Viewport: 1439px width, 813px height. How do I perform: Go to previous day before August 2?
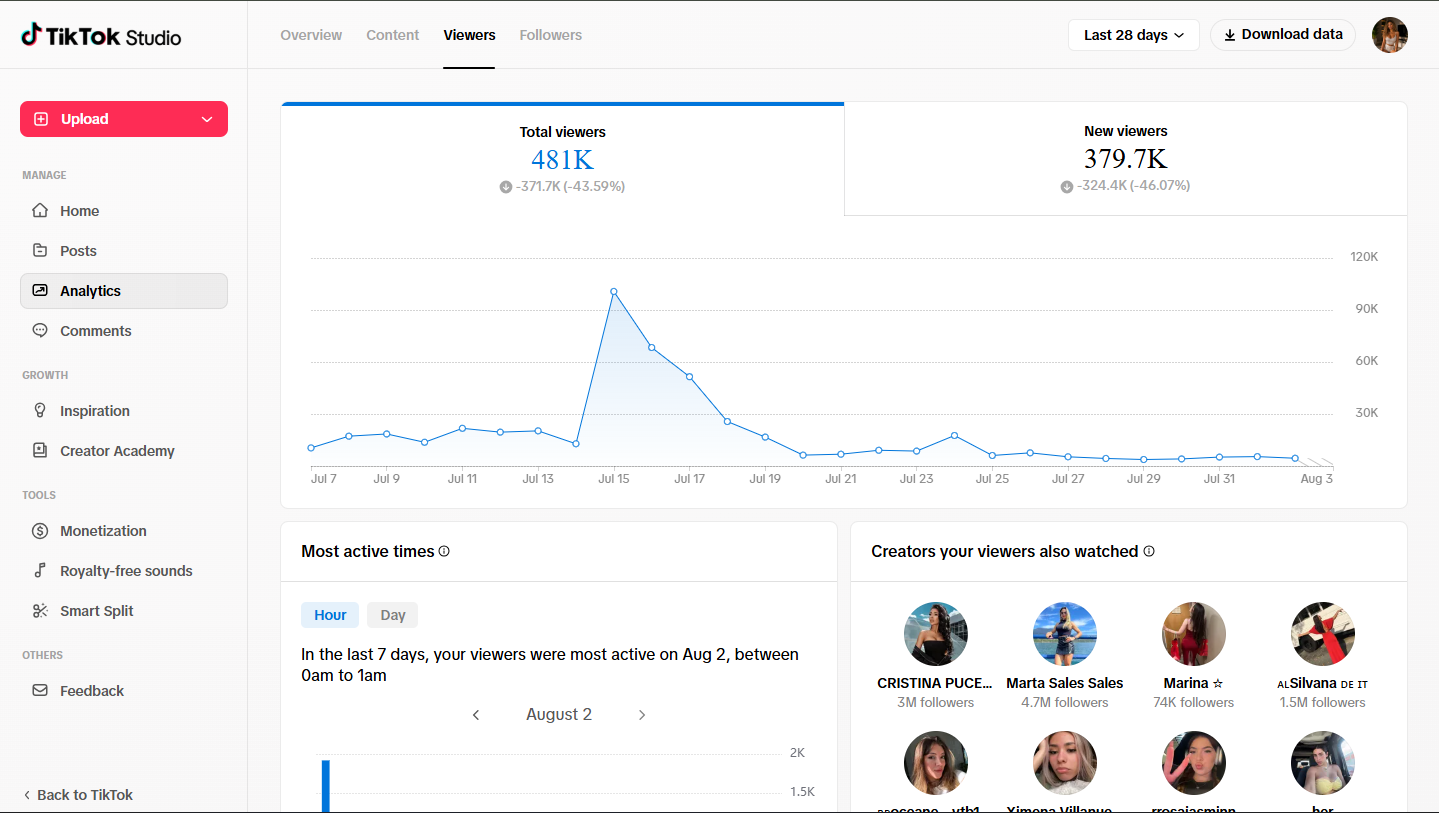click(476, 715)
